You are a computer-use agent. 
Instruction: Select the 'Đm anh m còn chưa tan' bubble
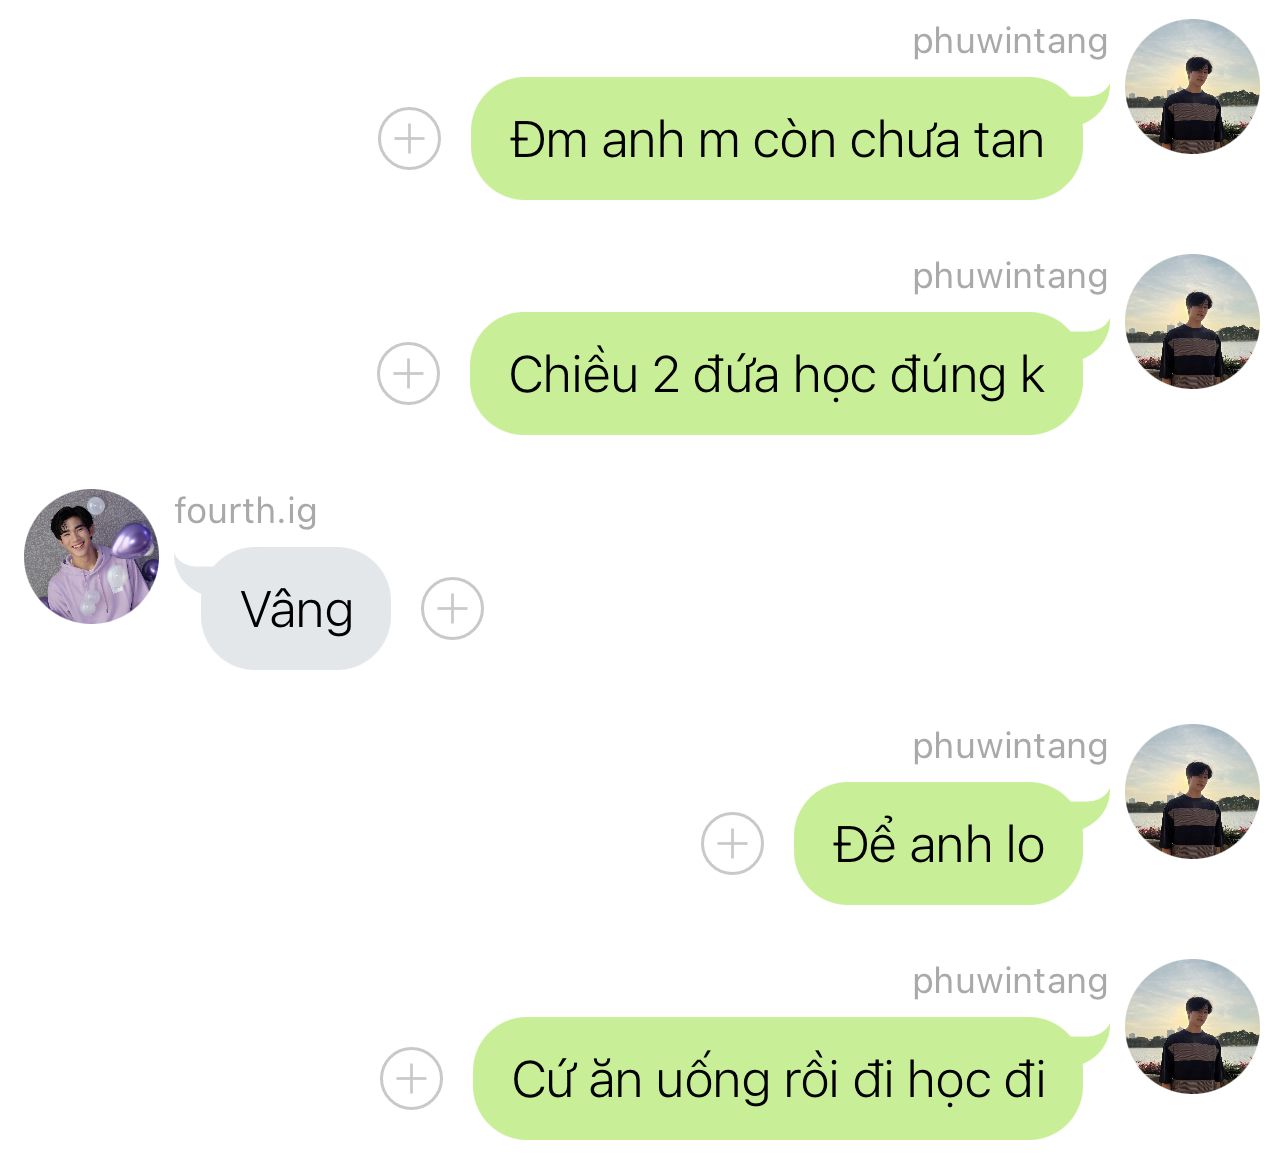(780, 138)
